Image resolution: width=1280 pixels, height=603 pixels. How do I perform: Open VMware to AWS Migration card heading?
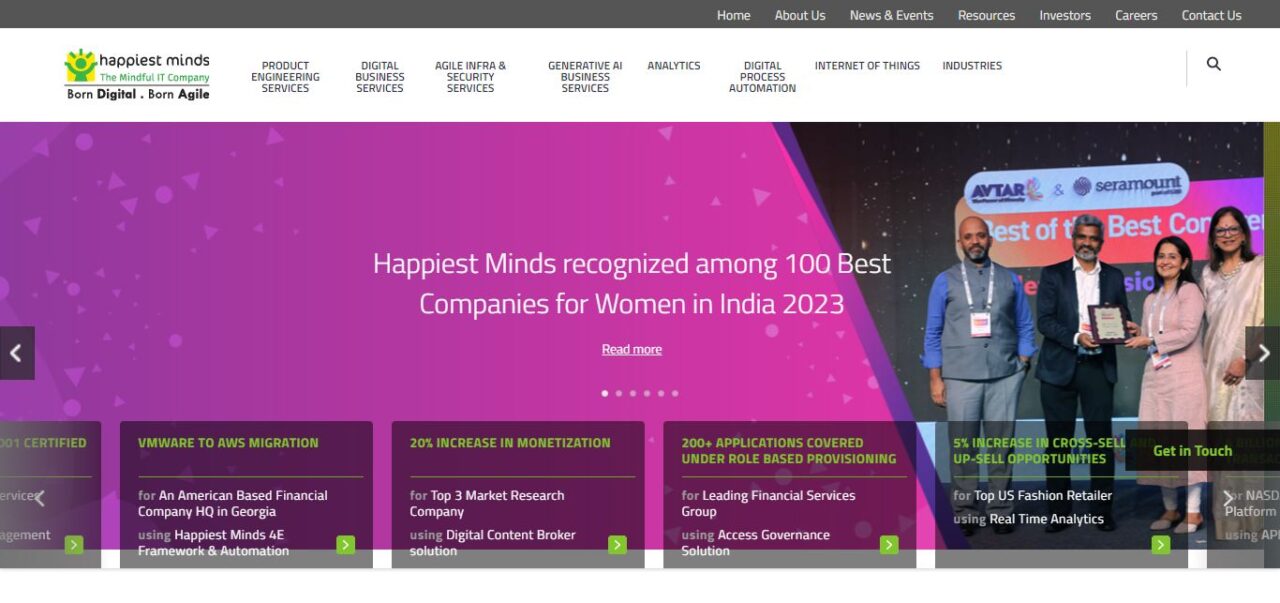click(x=228, y=443)
